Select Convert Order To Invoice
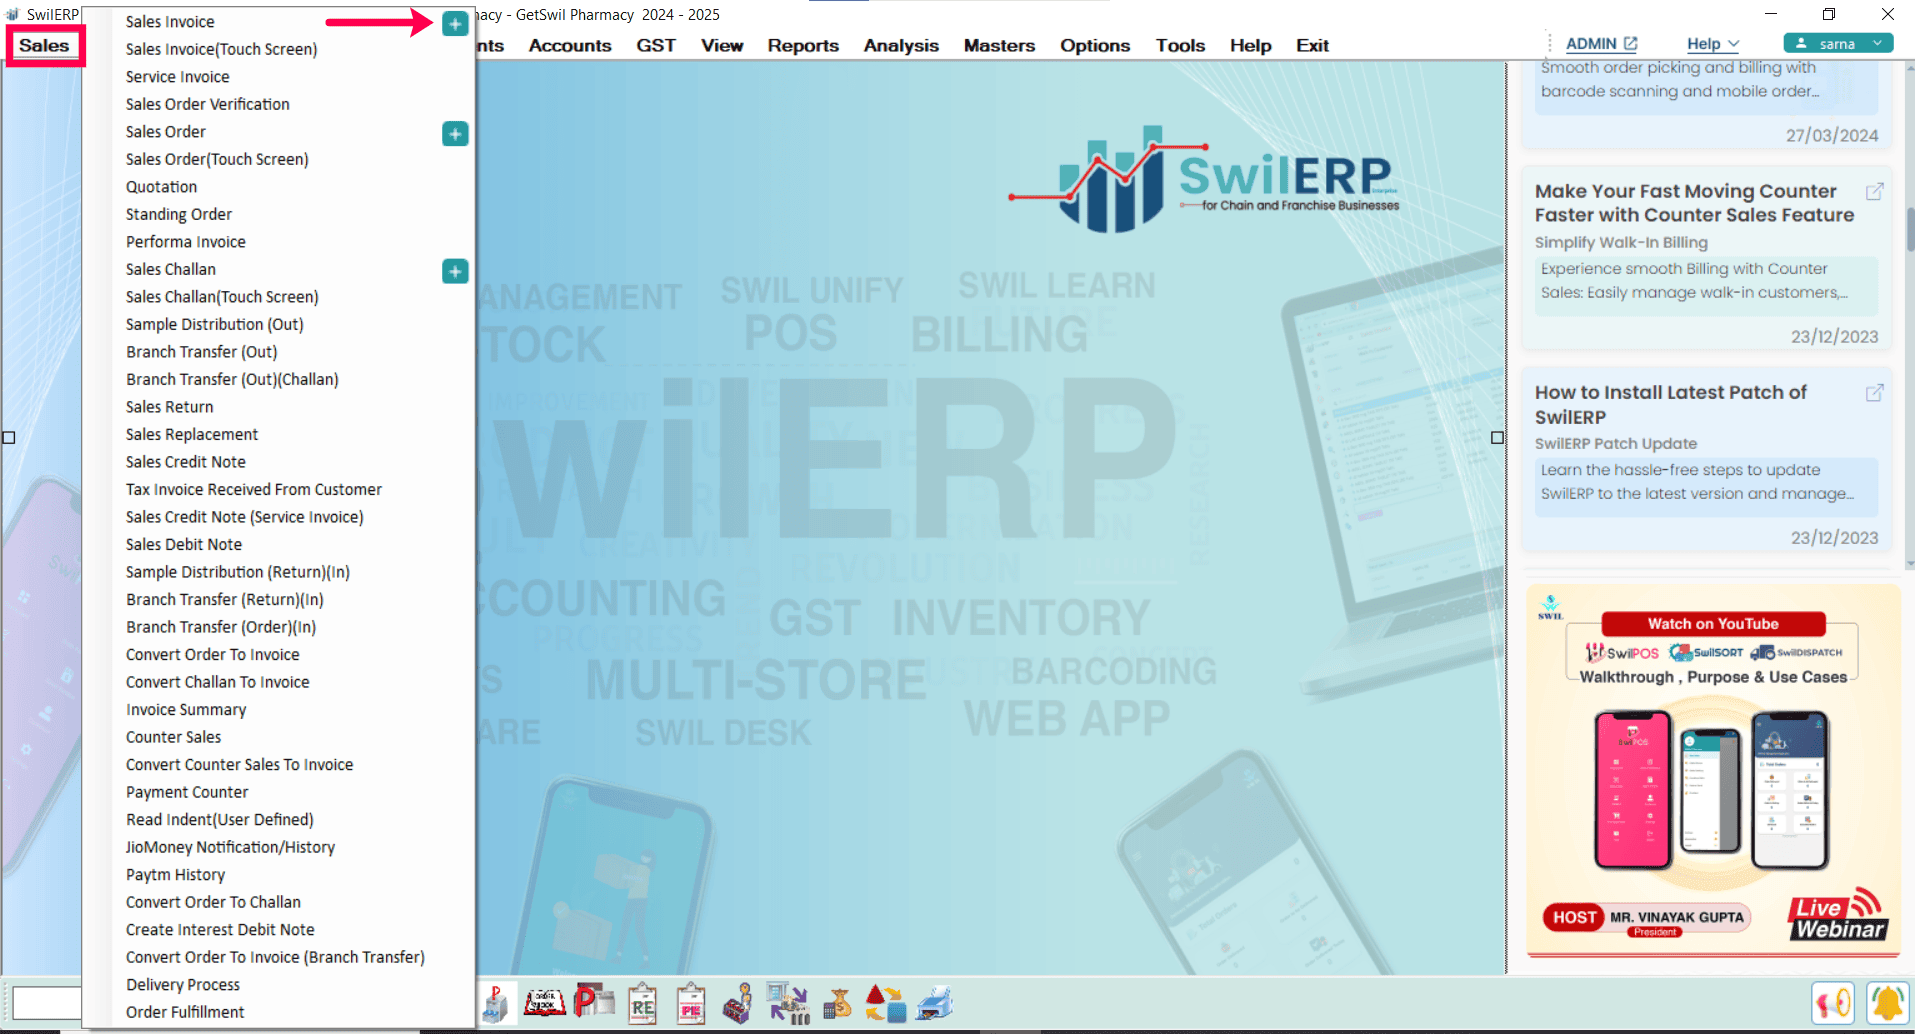The image size is (1915, 1034). 212,654
